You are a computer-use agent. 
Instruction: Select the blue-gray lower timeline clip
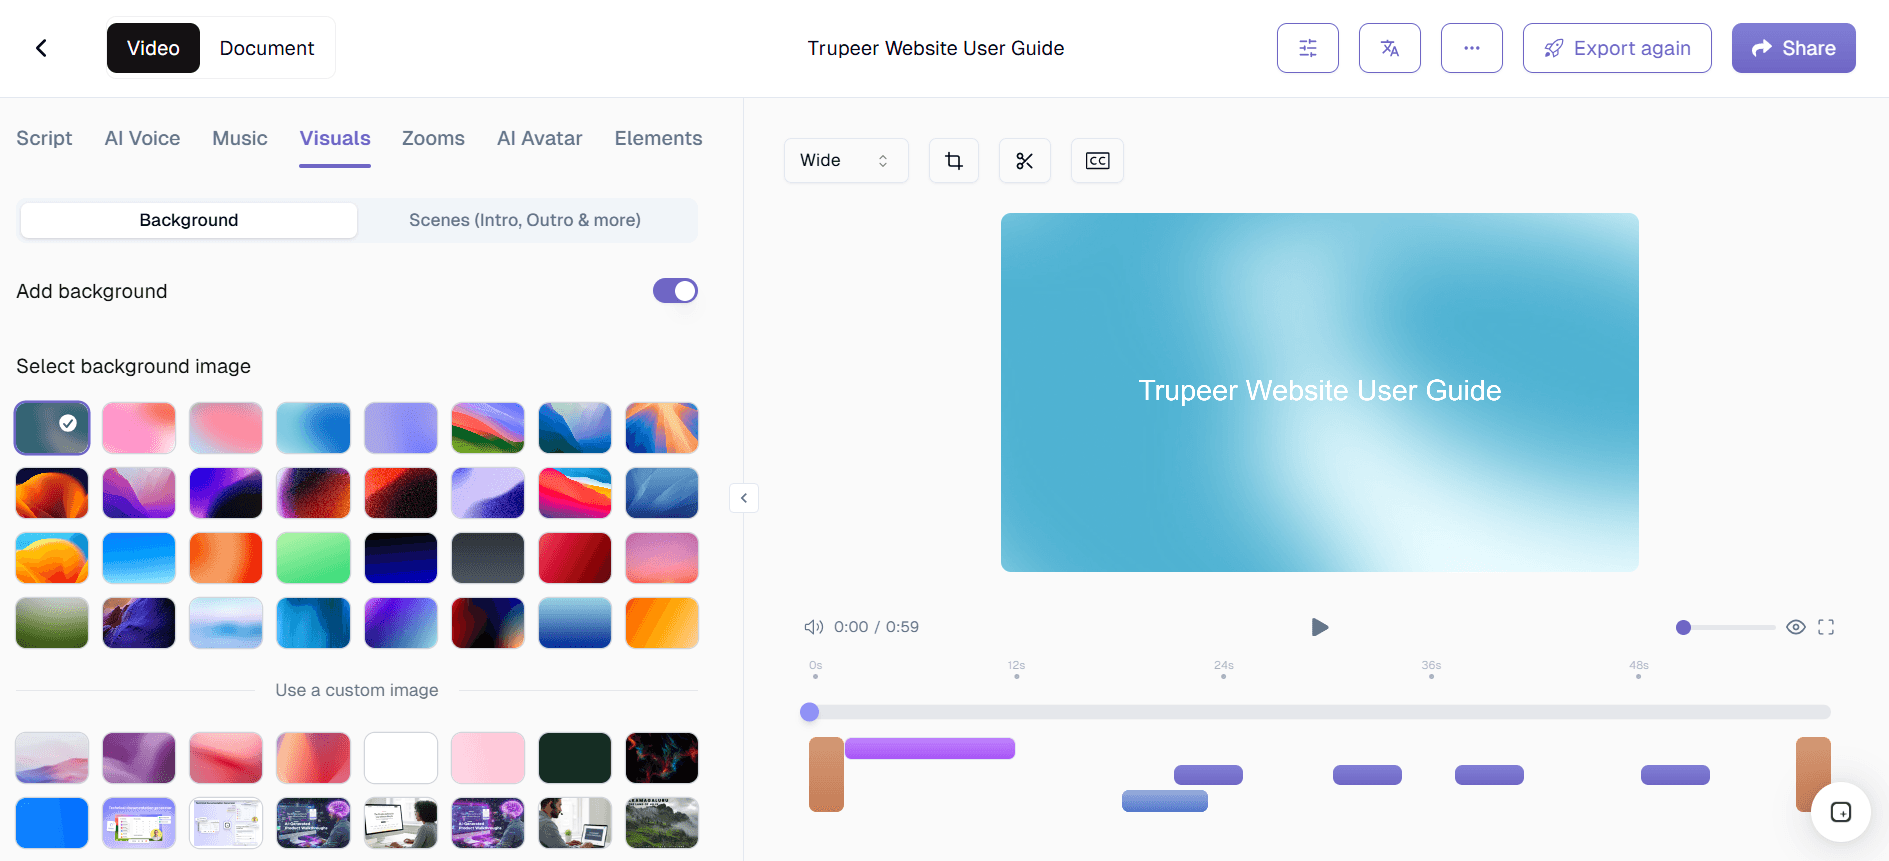[x=1165, y=801]
